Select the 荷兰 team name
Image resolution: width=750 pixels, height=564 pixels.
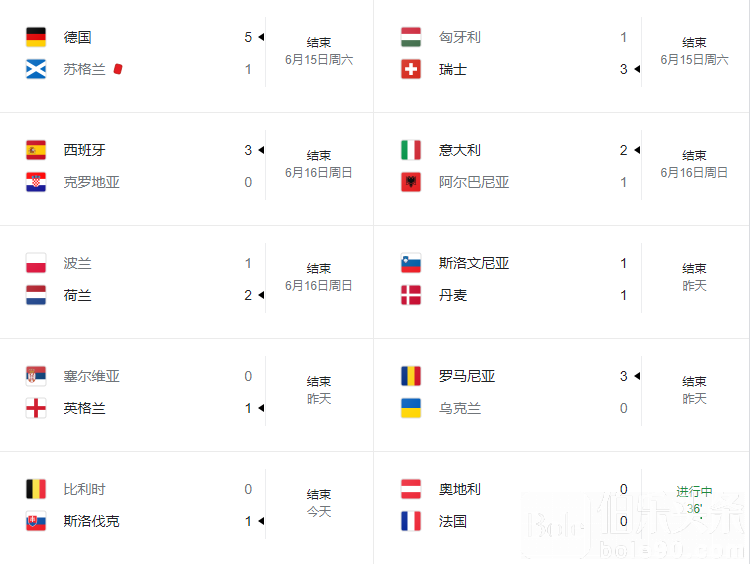pos(77,296)
